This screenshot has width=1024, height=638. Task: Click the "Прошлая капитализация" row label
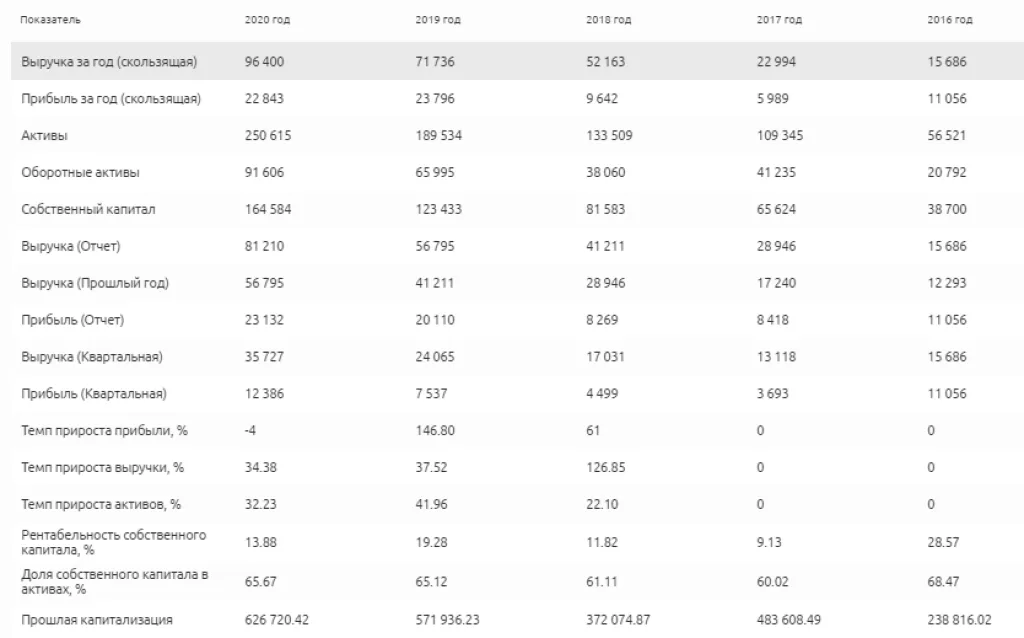[x=97, y=620]
